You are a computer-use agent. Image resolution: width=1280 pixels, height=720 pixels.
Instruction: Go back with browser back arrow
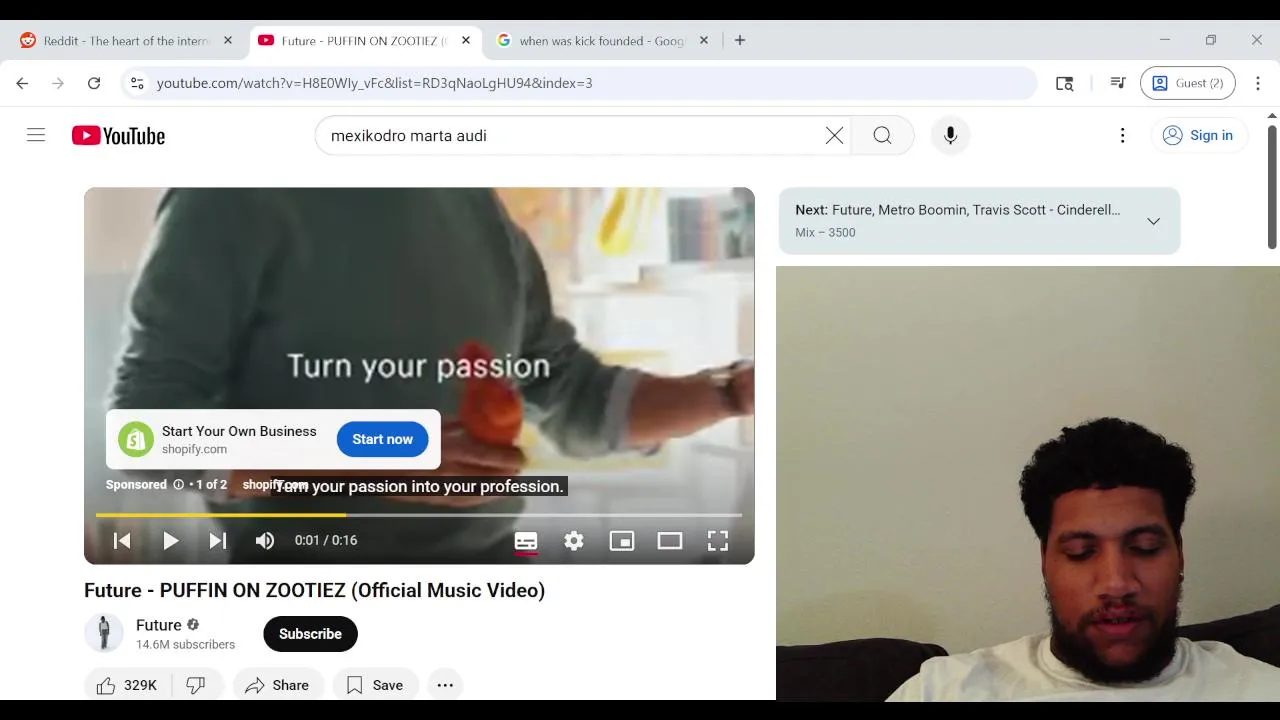tap(22, 83)
